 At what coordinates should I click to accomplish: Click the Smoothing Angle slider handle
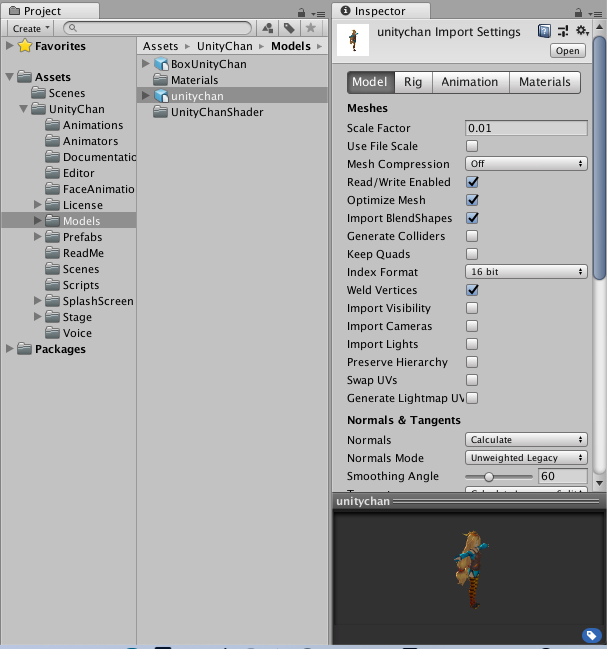click(488, 477)
